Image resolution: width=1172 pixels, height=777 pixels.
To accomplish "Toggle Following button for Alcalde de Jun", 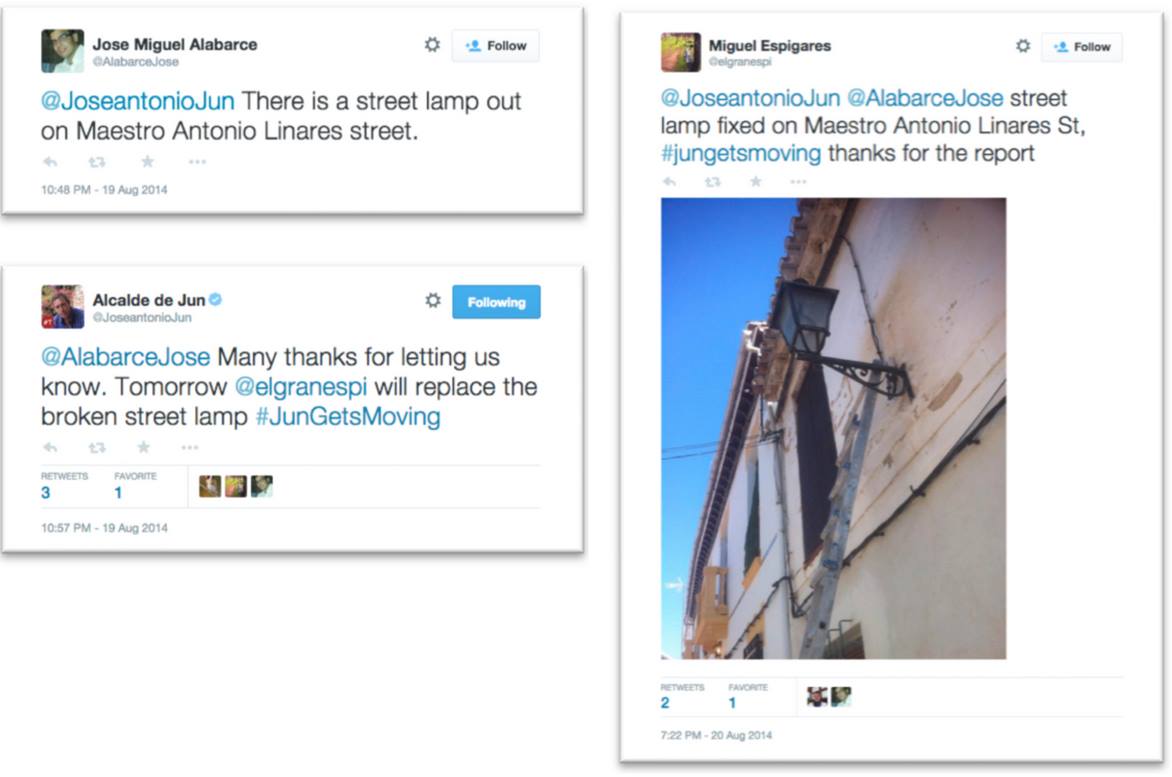I will click(496, 302).
